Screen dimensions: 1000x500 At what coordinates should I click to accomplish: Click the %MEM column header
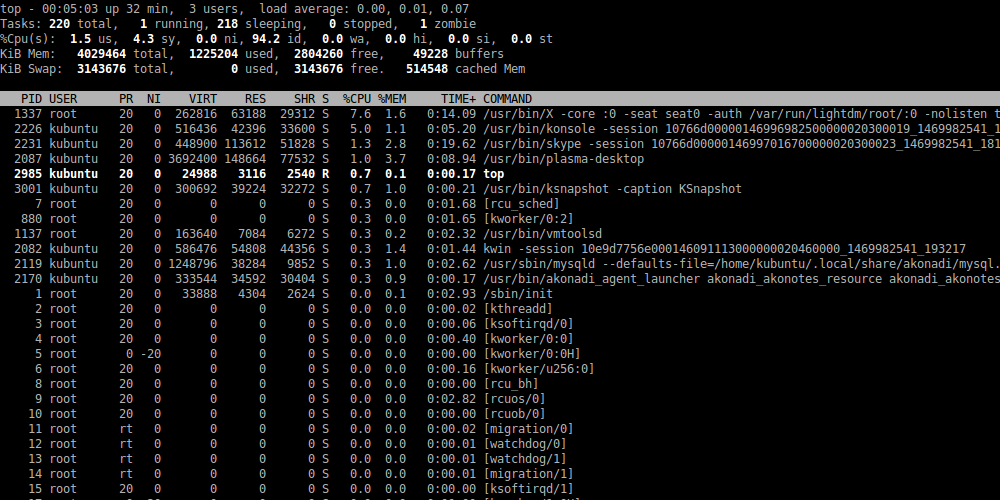coord(393,99)
